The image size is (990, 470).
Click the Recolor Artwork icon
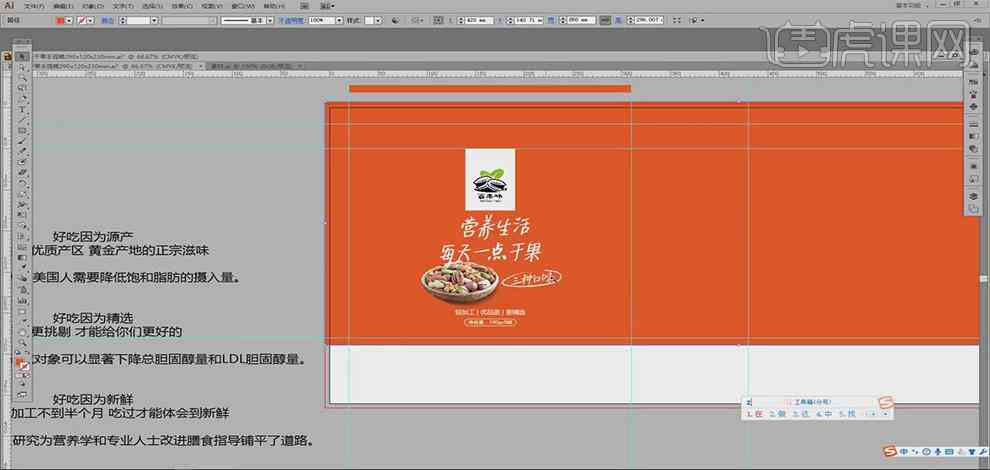395,20
